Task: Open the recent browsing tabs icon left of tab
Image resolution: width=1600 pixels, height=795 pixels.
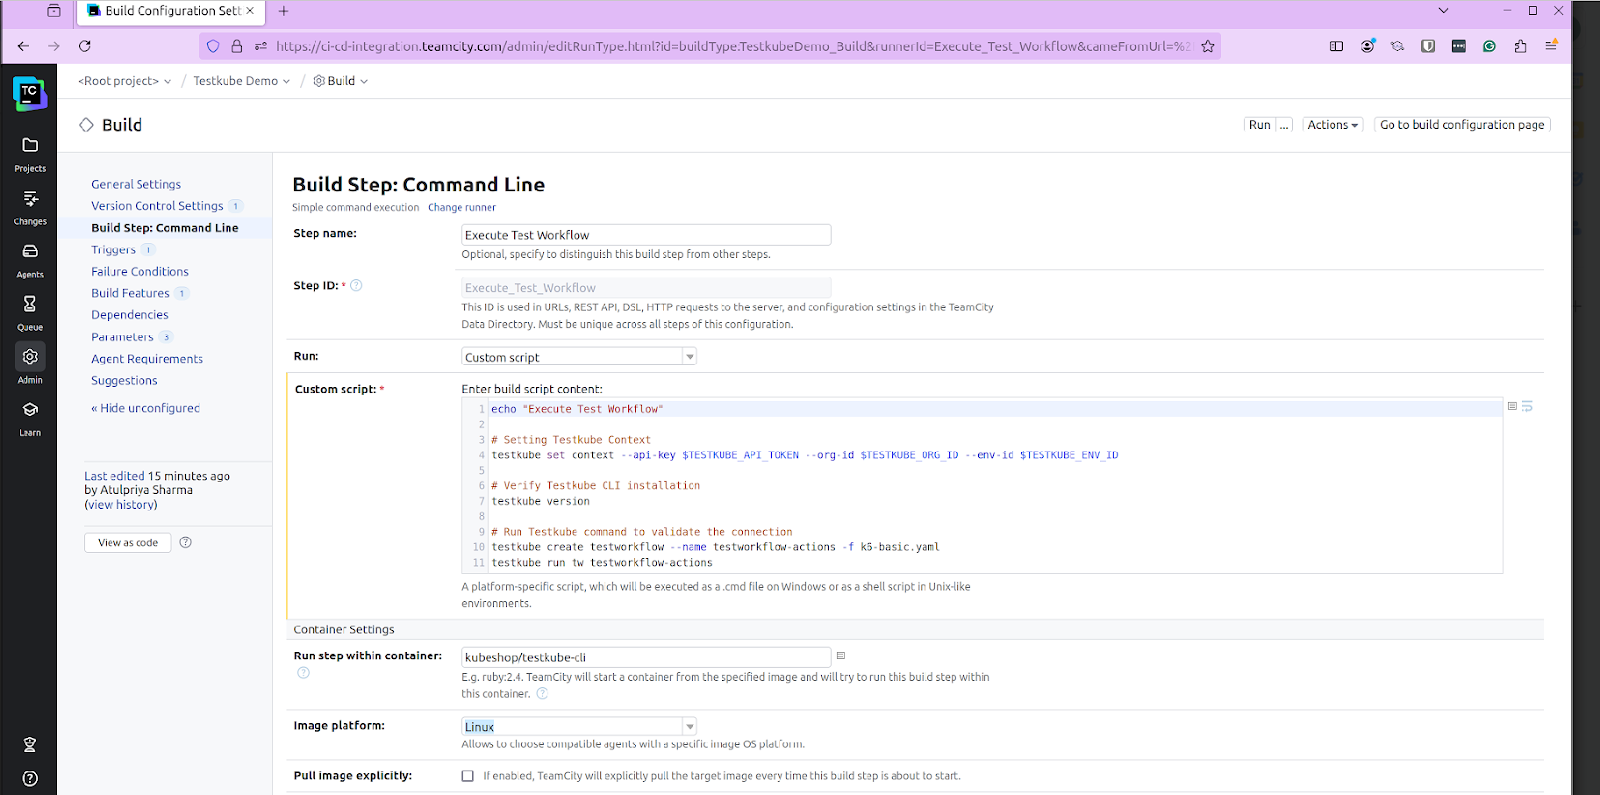Action: (x=54, y=11)
